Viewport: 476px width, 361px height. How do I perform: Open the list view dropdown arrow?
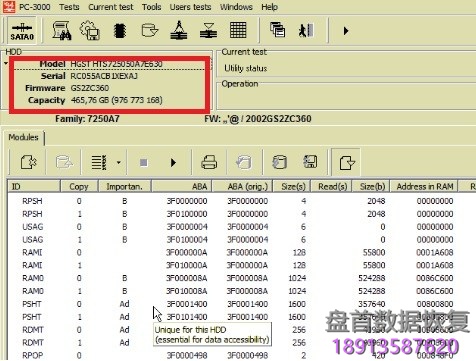point(119,163)
